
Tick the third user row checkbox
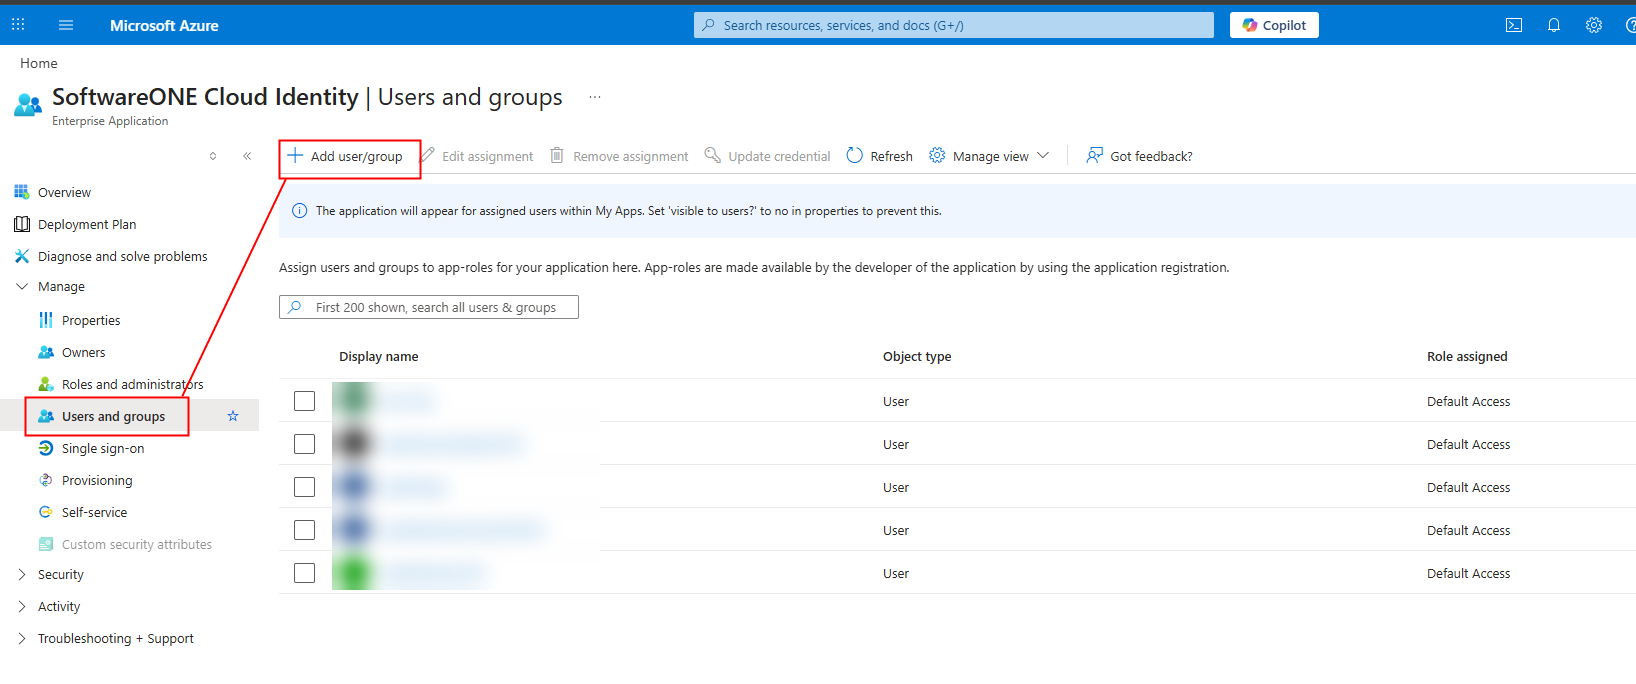[x=305, y=487]
